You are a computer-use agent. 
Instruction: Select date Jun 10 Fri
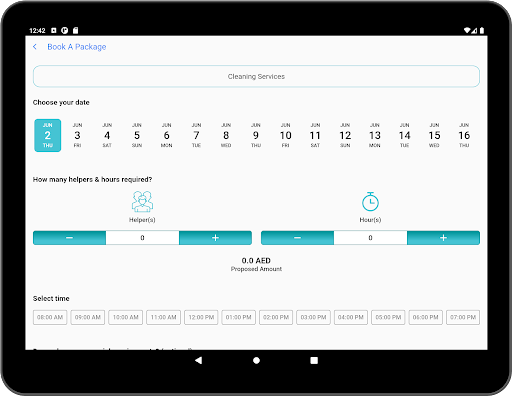(x=286, y=135)
